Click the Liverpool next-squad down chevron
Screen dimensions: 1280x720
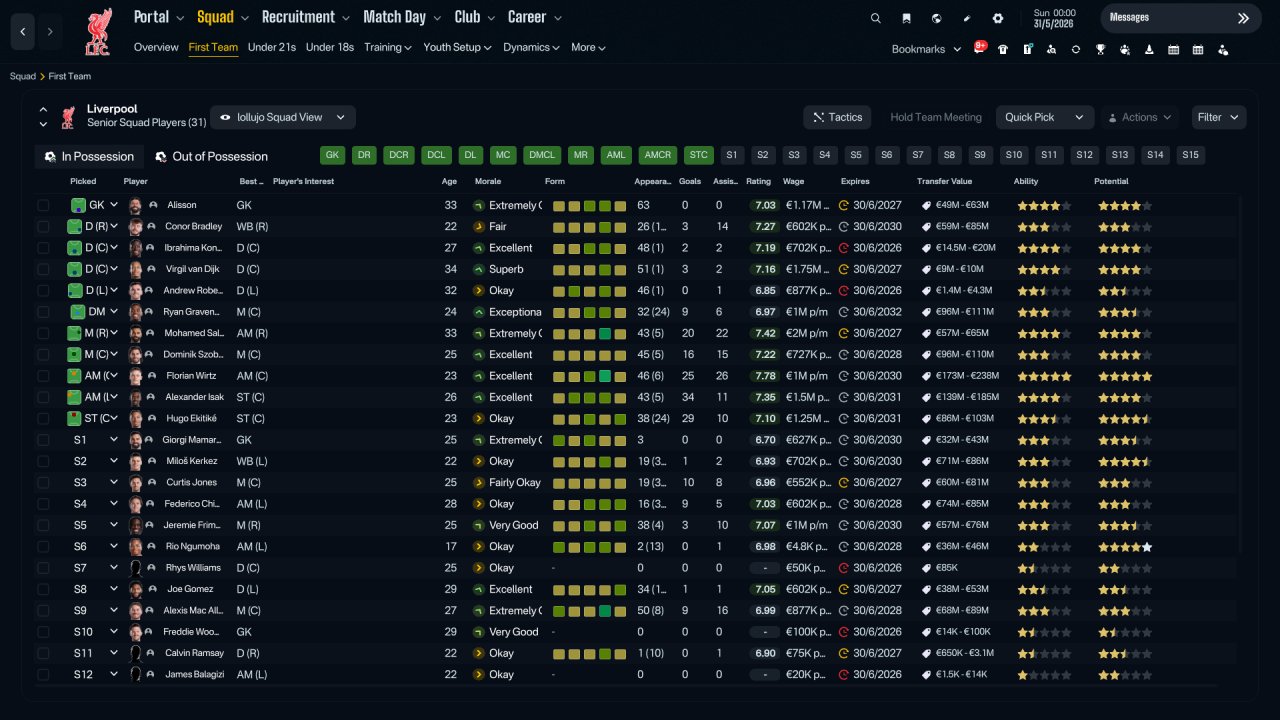point(43,125)
